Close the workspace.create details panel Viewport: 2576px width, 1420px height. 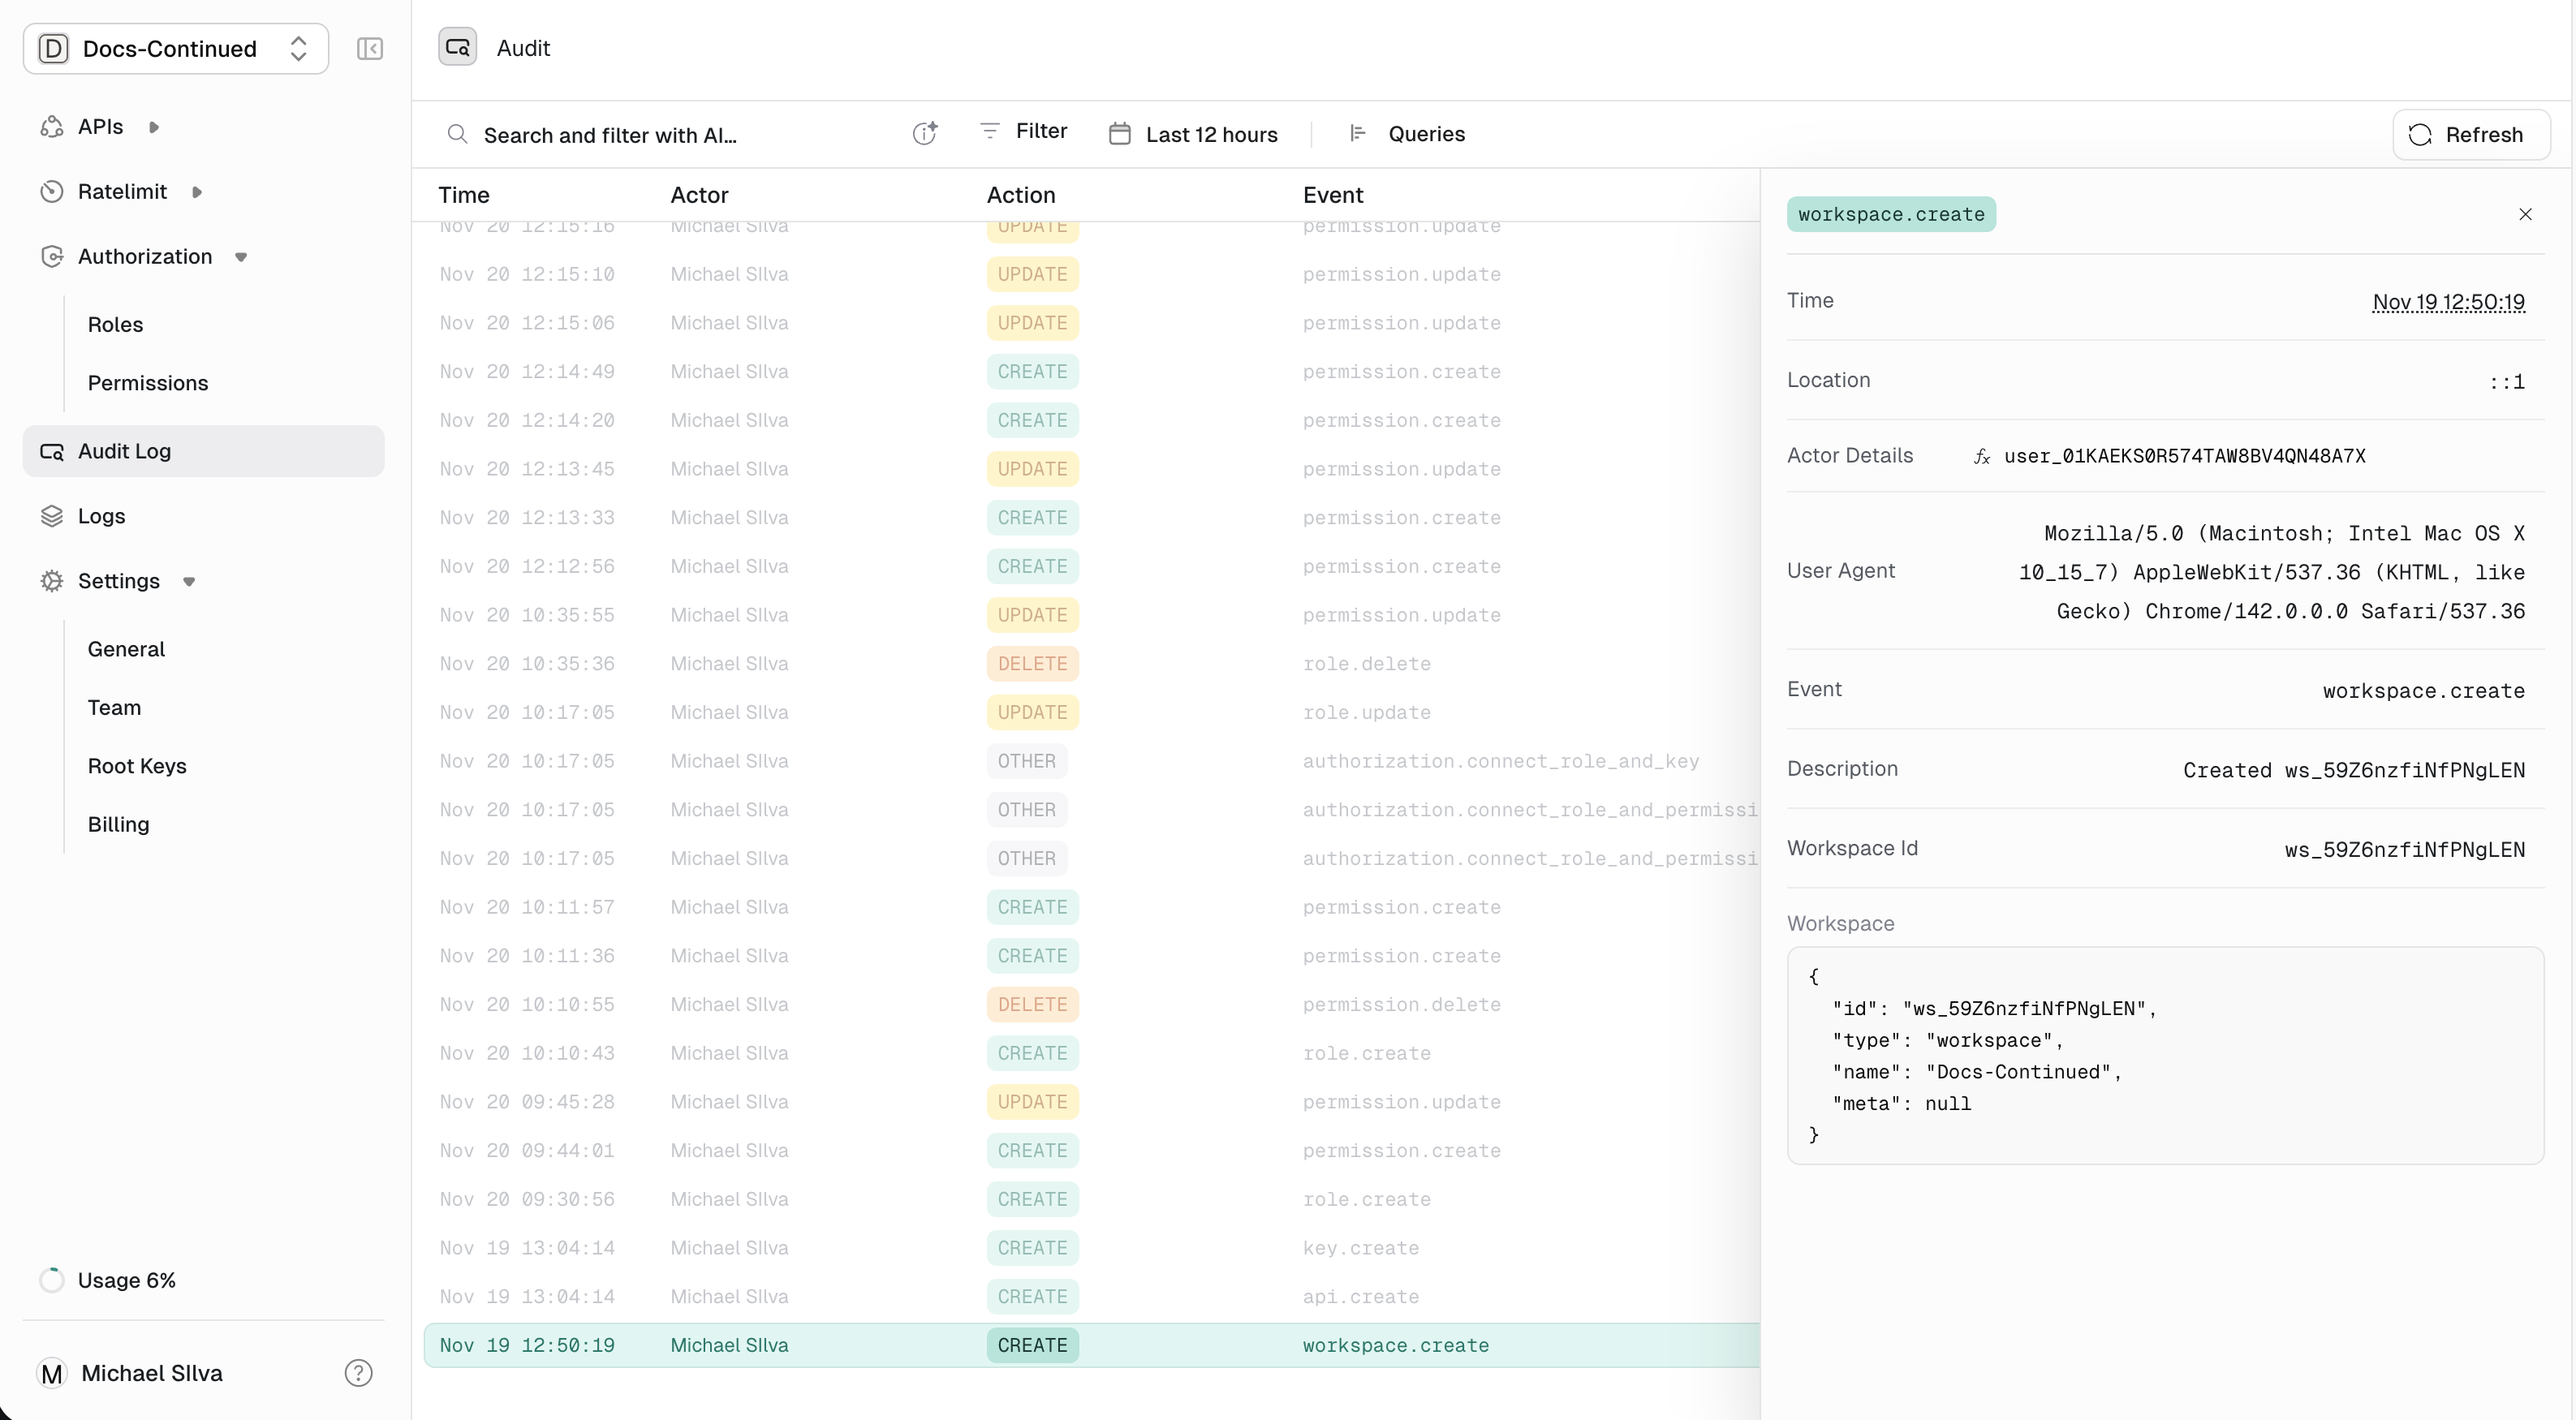(x=2525, y=214)
